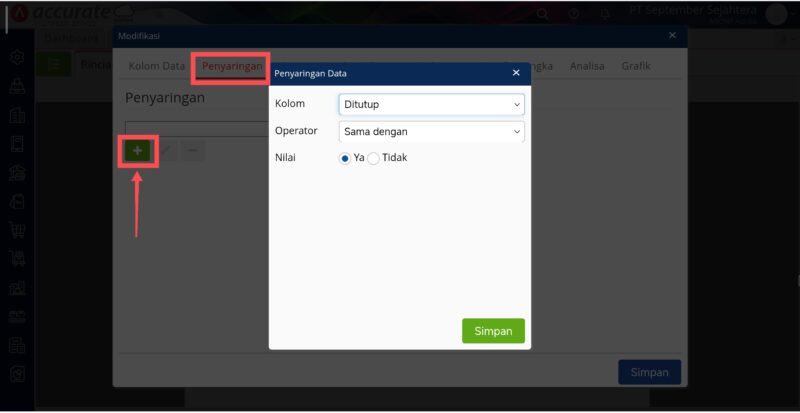Click the blue Simpan button in Modifikasi
The width and height of the screenshot is (800, 413).
click(x=649, y=372)
